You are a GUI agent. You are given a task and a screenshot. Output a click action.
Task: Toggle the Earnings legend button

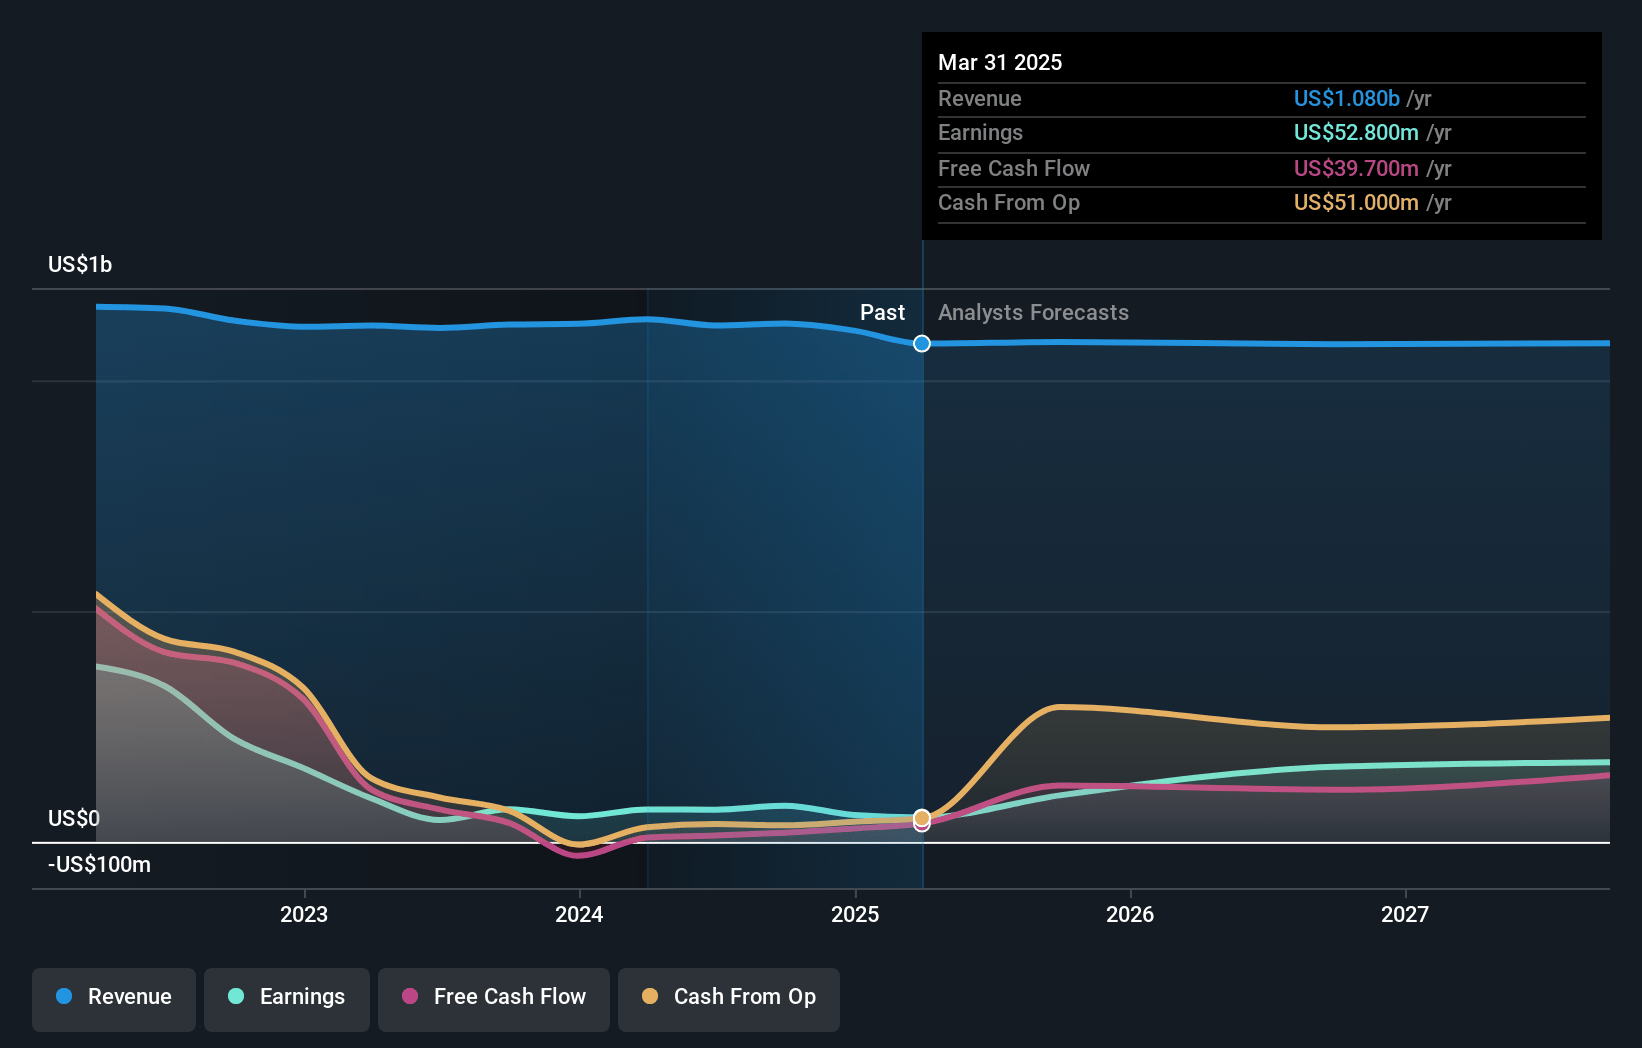coord(287,999)
